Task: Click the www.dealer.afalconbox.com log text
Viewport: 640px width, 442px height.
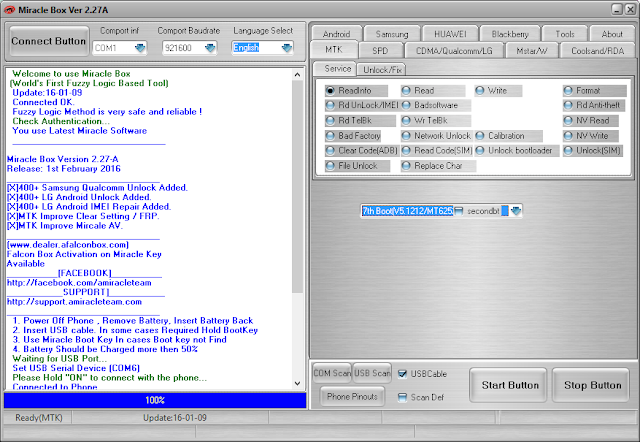Action: (68, 245)
